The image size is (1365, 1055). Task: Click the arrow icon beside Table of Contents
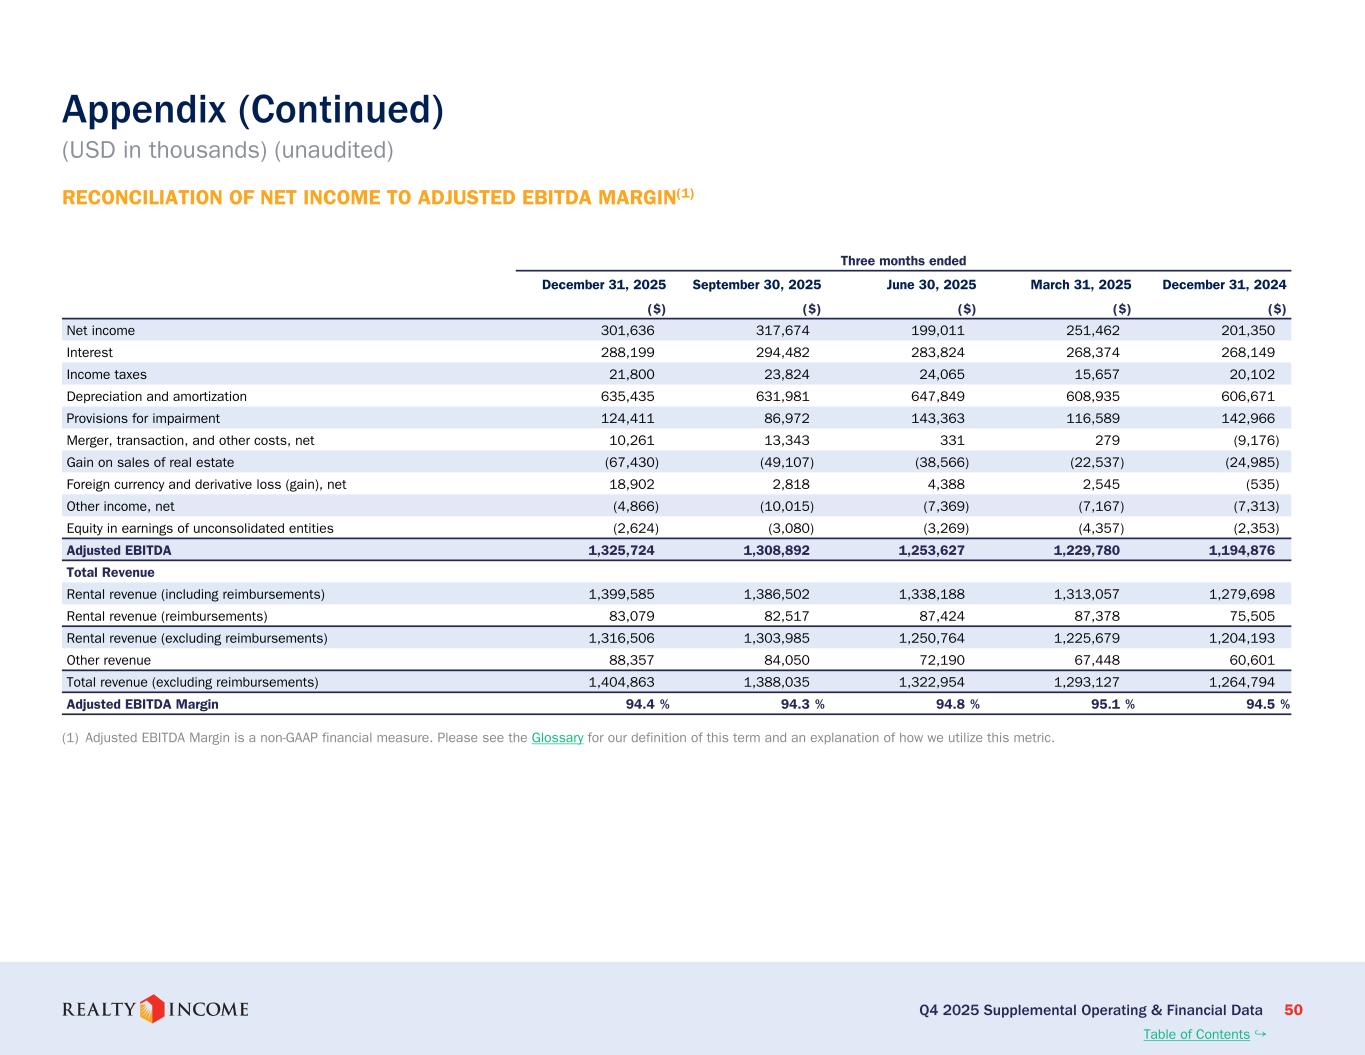1260,1033
